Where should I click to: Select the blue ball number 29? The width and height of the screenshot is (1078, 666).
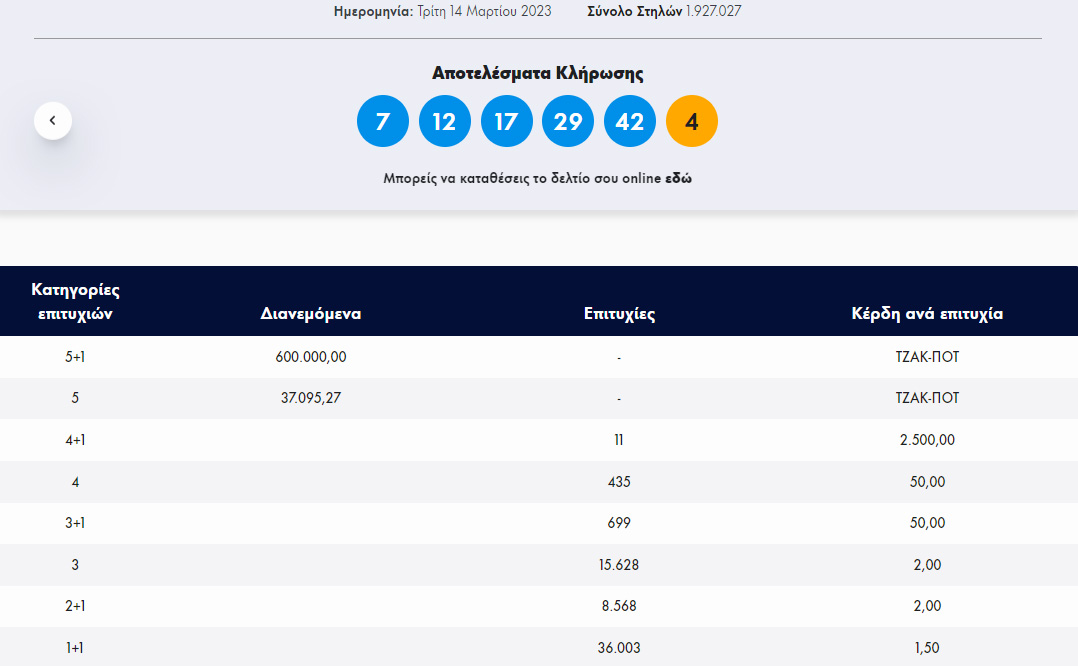(568, 121)
